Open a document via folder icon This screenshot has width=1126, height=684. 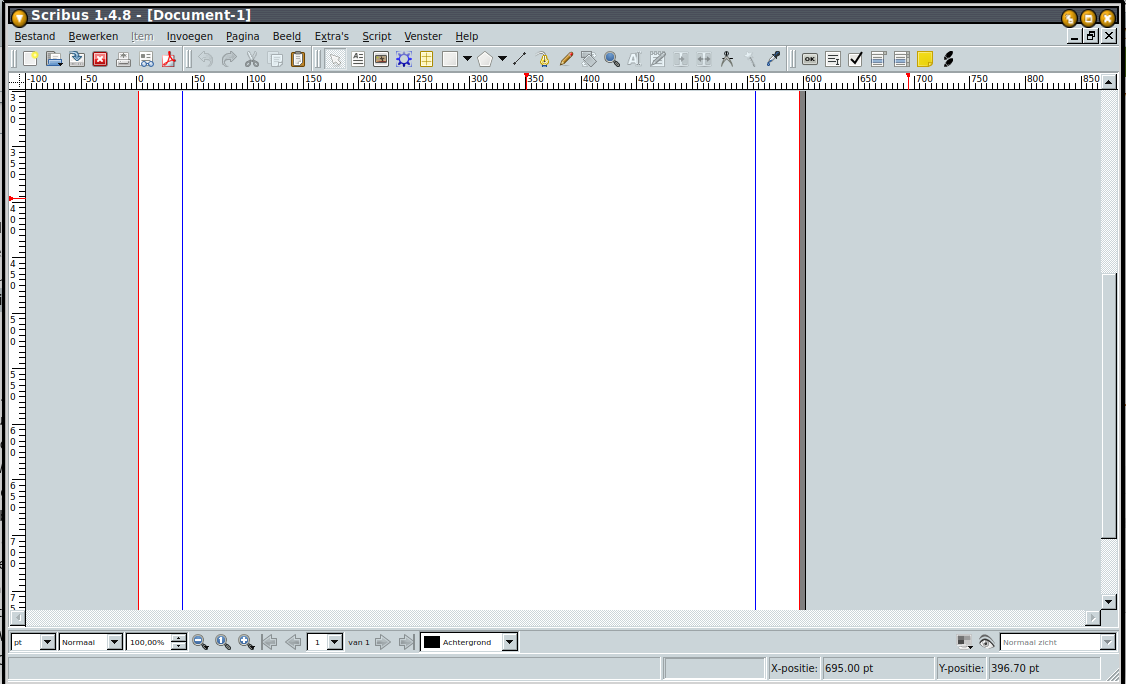coord(54,59)
